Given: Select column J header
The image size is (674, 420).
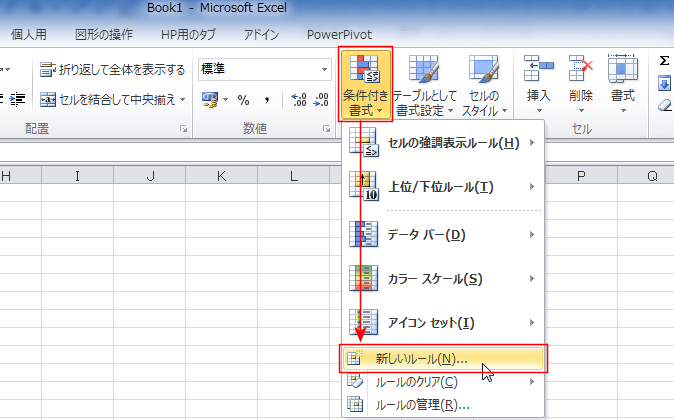Looking at the screenshot, I should [150, 176].
